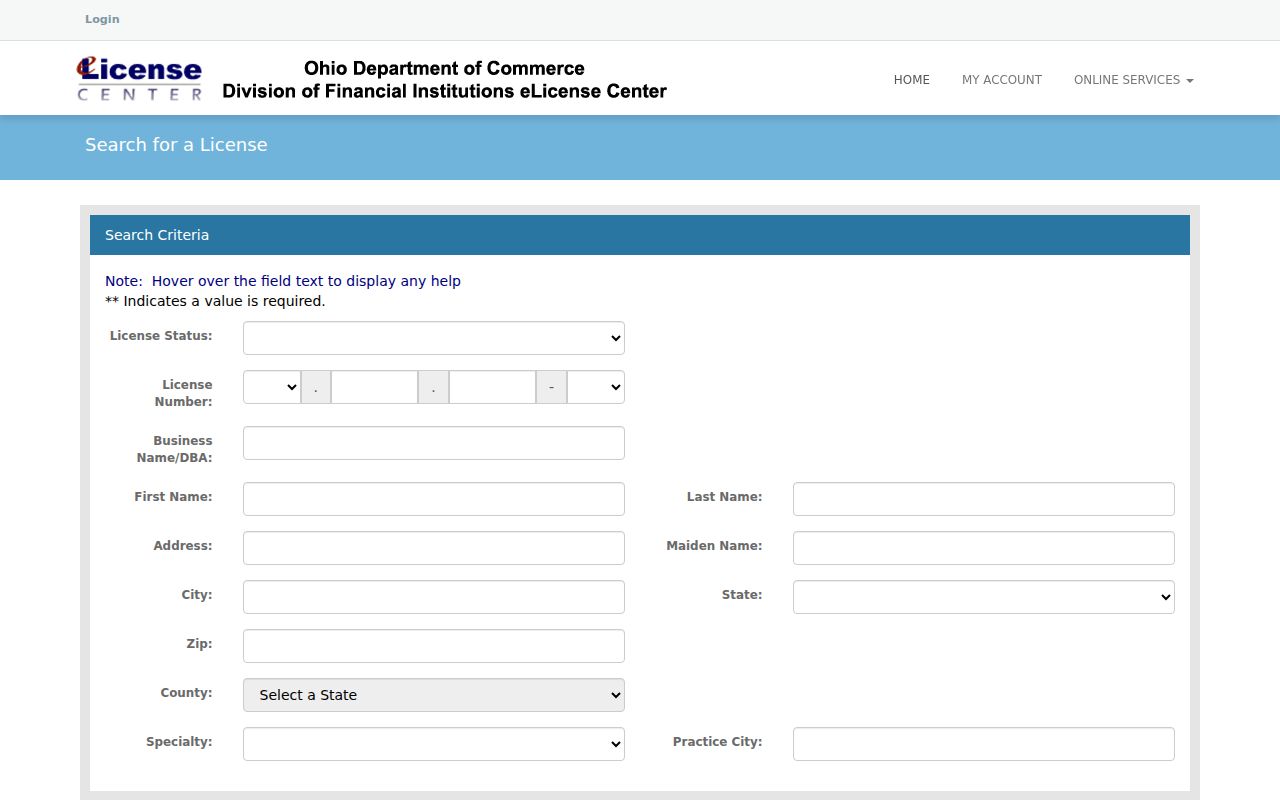Focus the Practice City field
The image size is (1280, 800).
coord(984,744)
